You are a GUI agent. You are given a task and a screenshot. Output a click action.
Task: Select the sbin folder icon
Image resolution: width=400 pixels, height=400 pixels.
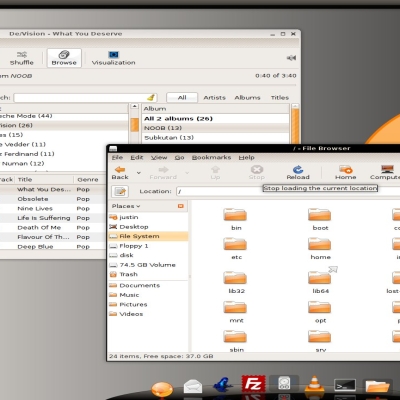[x=235, y=336]
